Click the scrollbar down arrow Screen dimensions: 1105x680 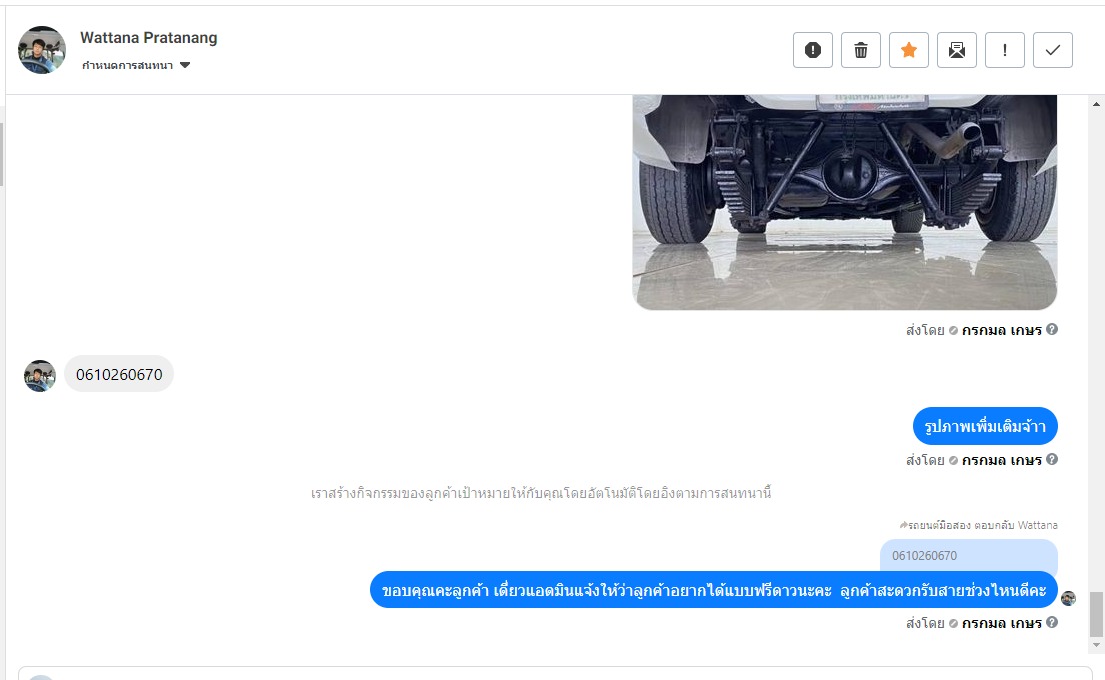pos(1096,645)
